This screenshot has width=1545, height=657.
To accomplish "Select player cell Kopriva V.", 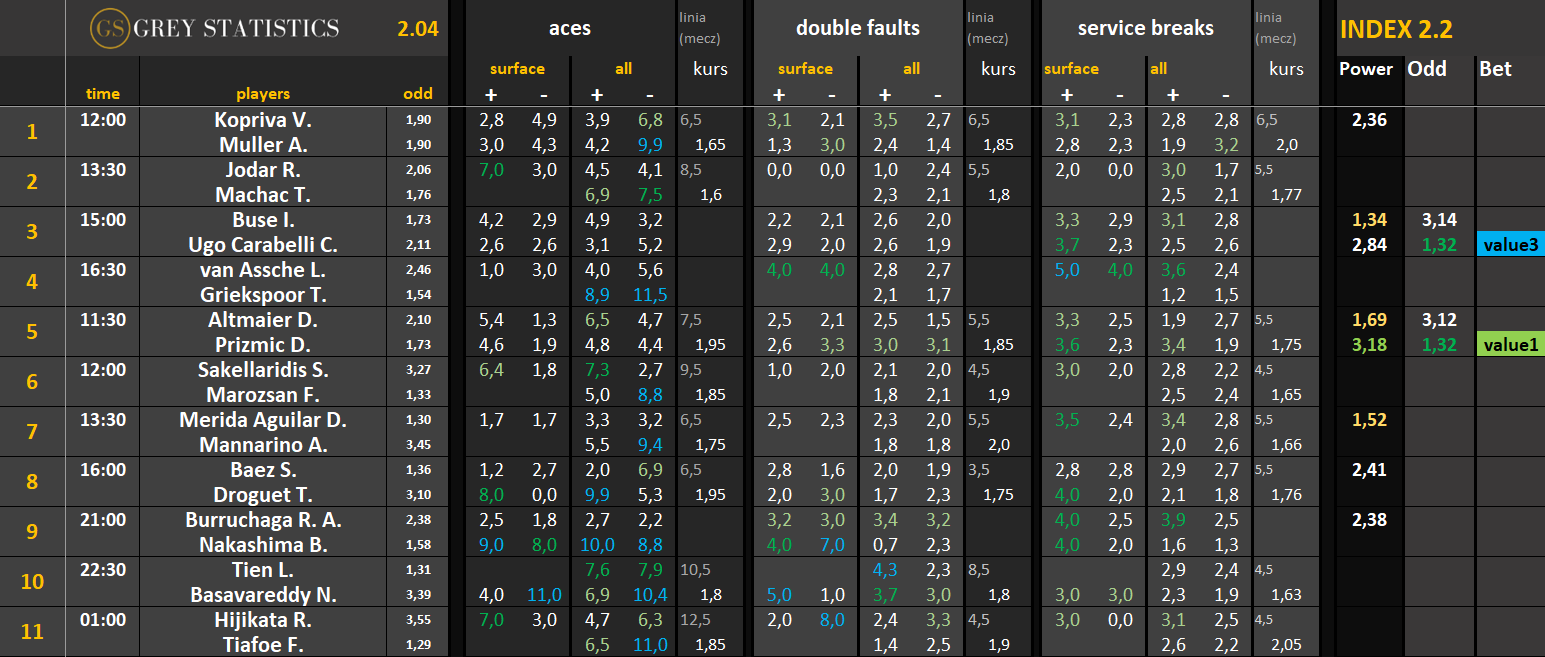I will [x=263, y=120].
